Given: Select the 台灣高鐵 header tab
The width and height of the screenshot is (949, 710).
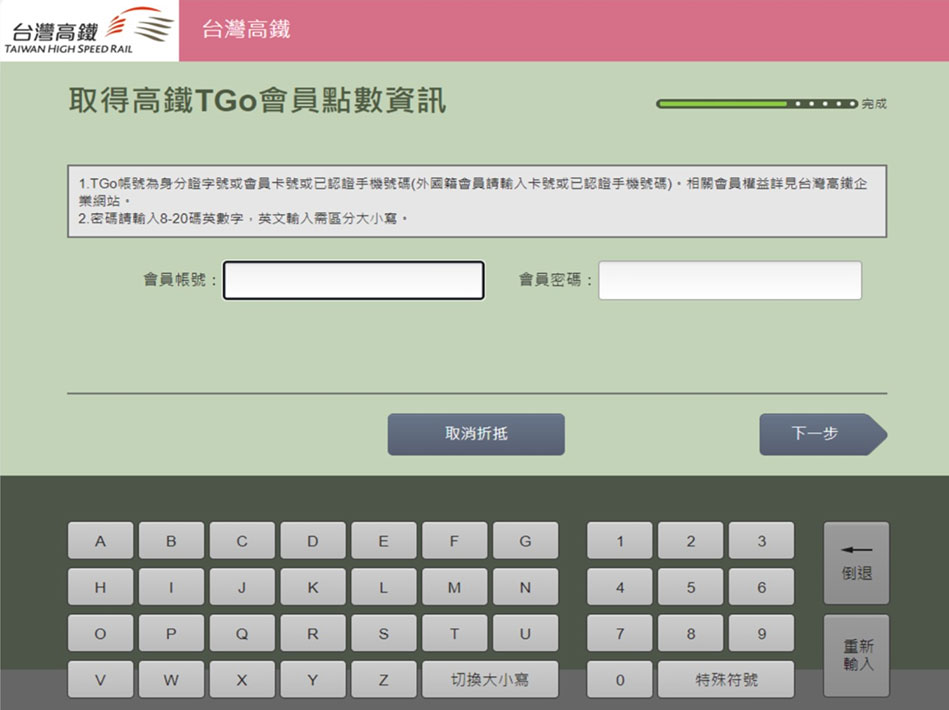Looking at the screenshot, I should [x=246, y=30].
